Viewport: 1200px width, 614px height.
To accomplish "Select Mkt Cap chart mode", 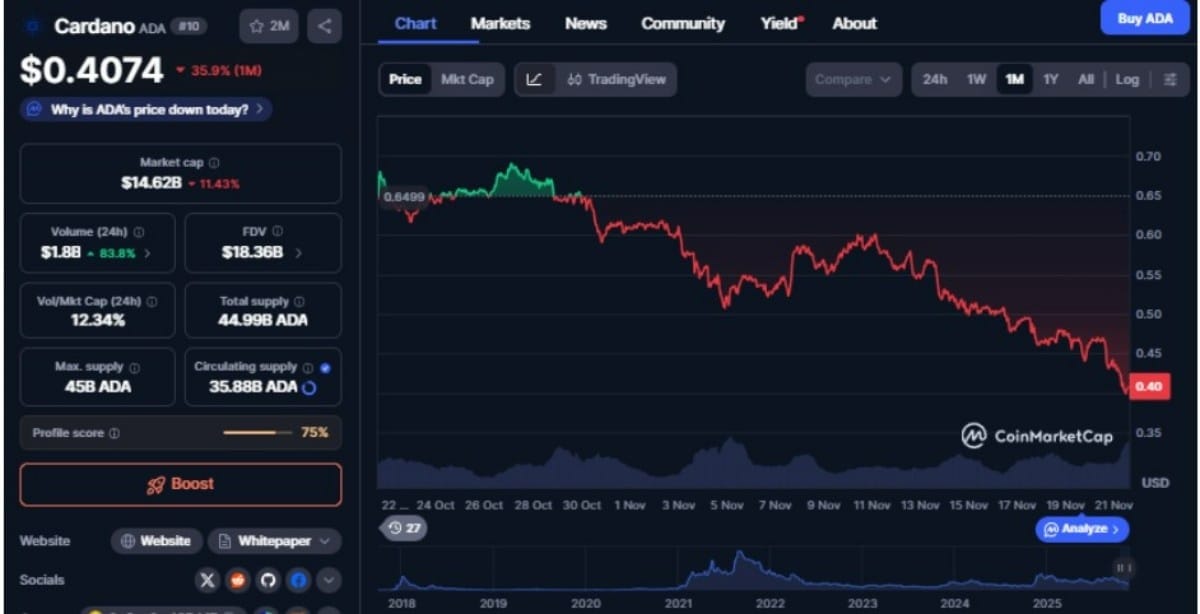I will [x=467, y=79].
